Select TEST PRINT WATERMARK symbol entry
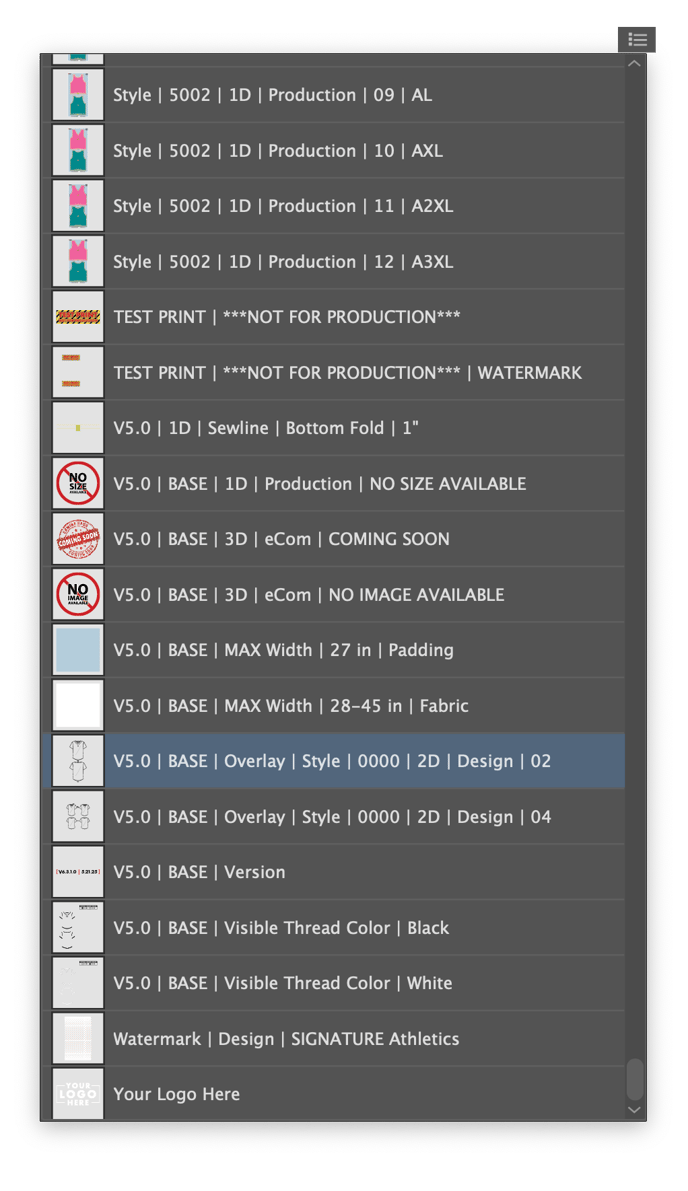 (347, 373)
